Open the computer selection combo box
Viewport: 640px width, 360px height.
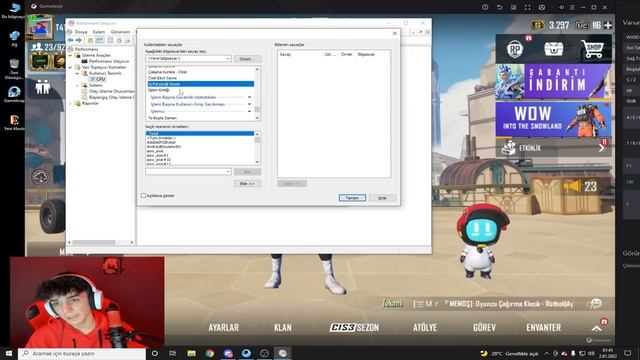(189, 59)
